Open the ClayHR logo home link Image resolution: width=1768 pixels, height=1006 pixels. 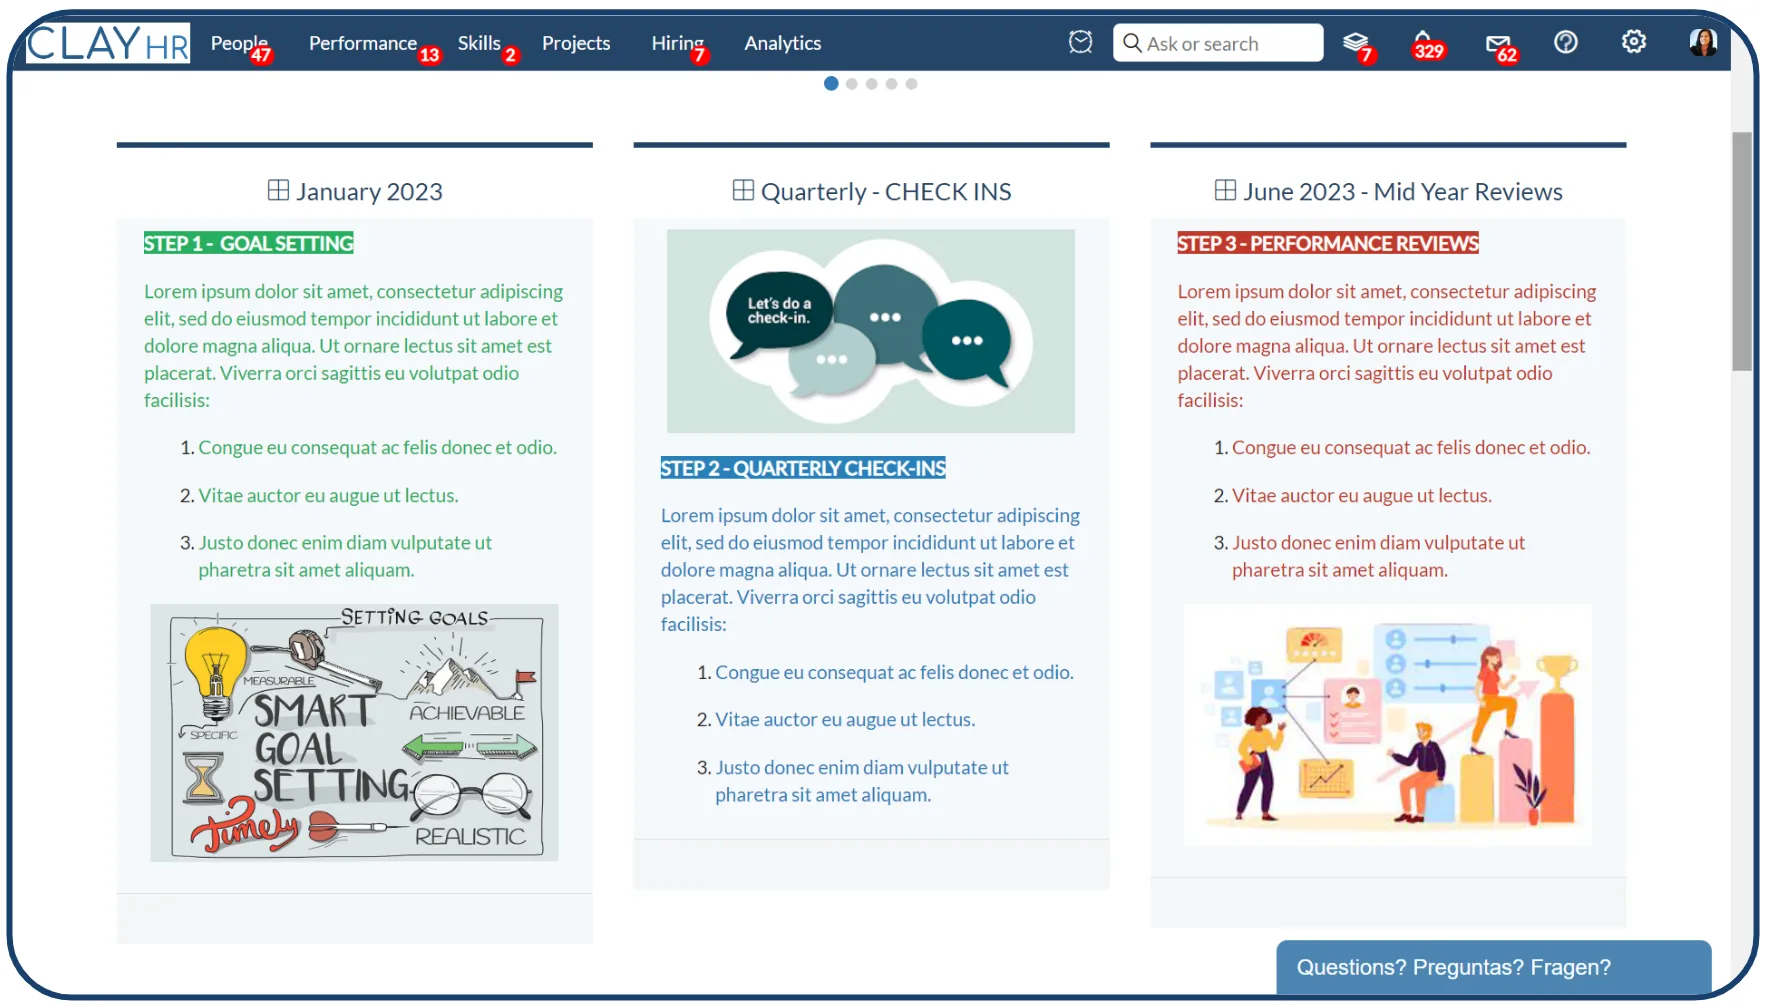108,43
